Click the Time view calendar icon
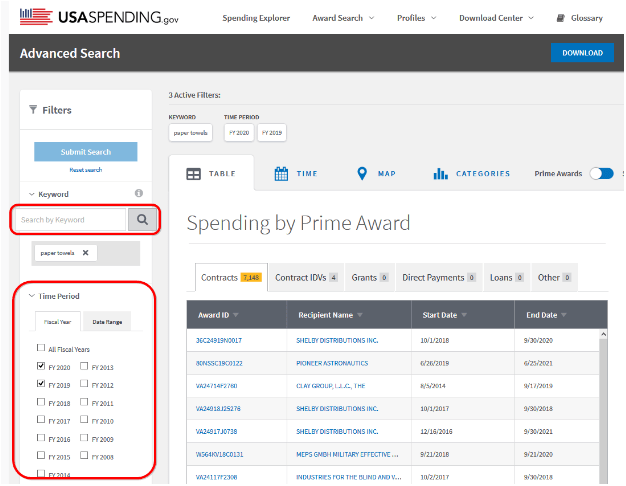Viewport: 626px width, 486px height. tap(281, 174)
